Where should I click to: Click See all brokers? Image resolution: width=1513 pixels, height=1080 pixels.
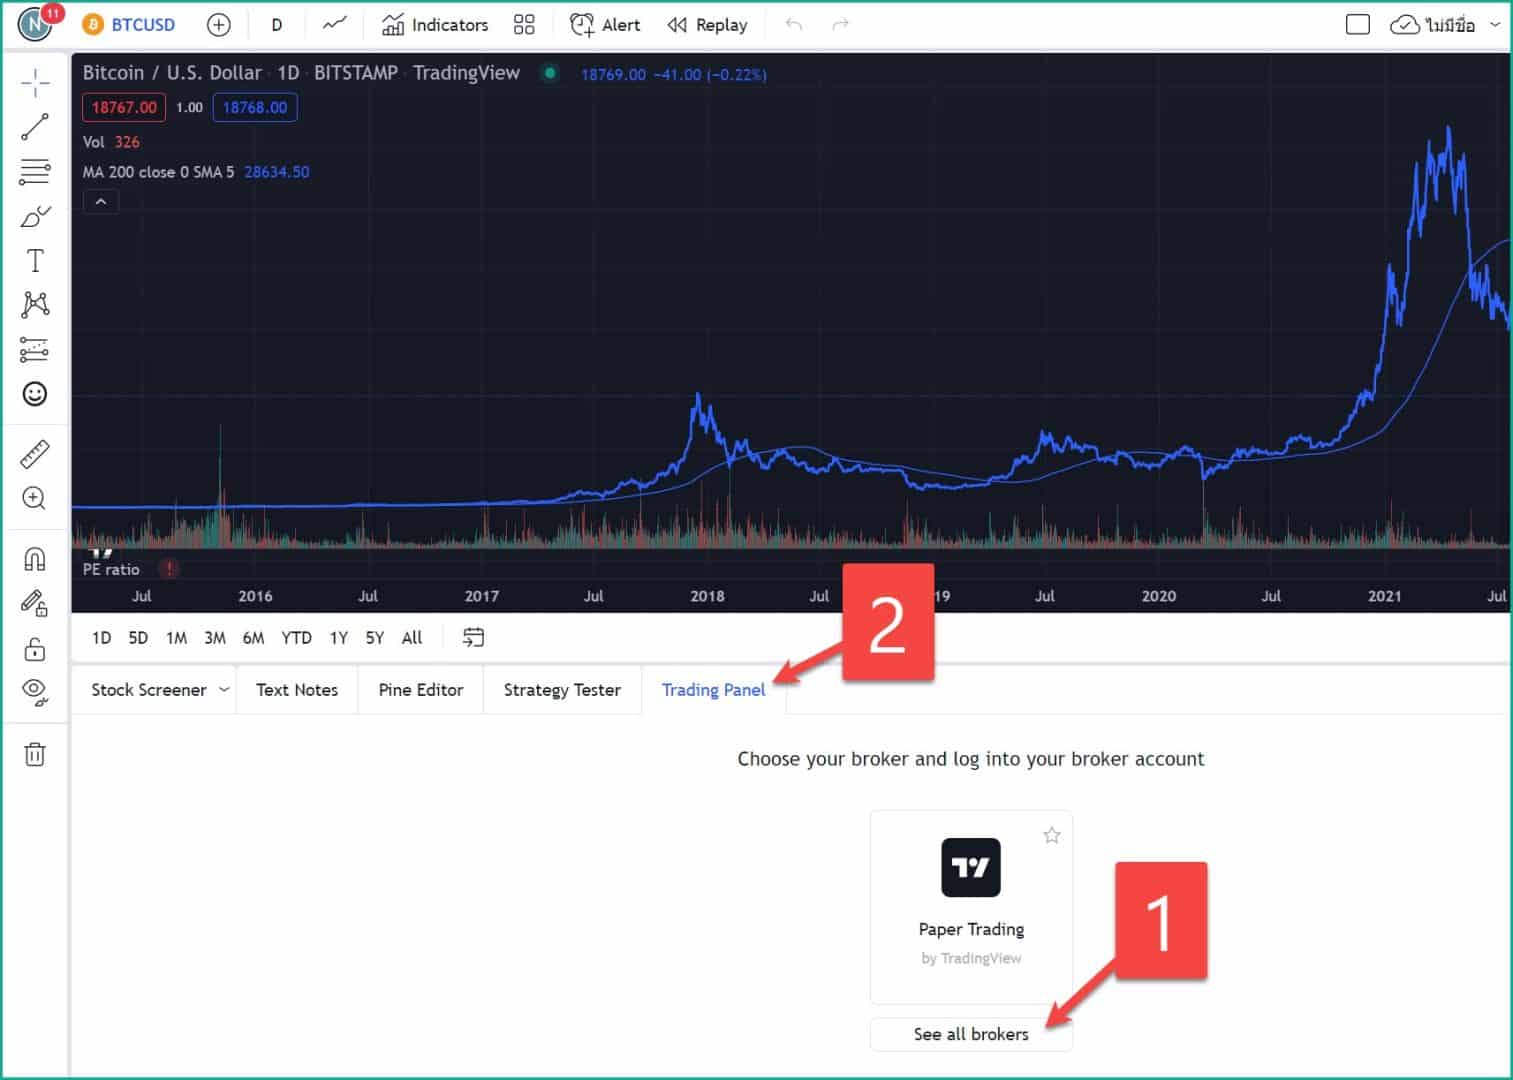(x=971, y=1034)
